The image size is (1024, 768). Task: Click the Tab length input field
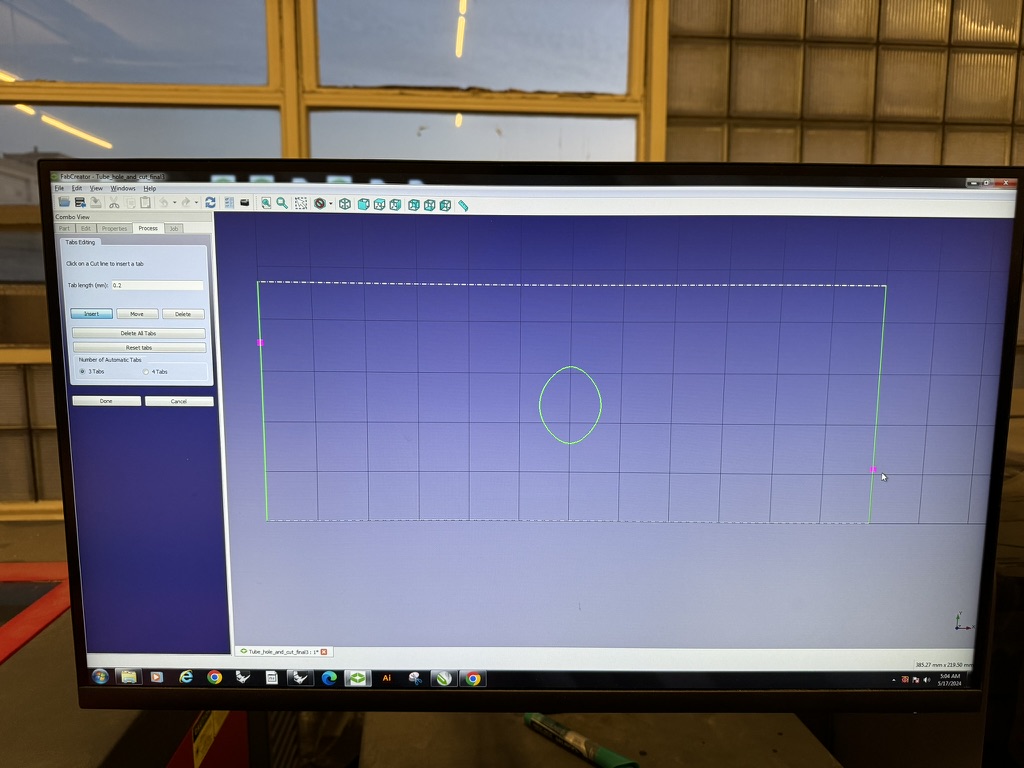tap(157, 285)
